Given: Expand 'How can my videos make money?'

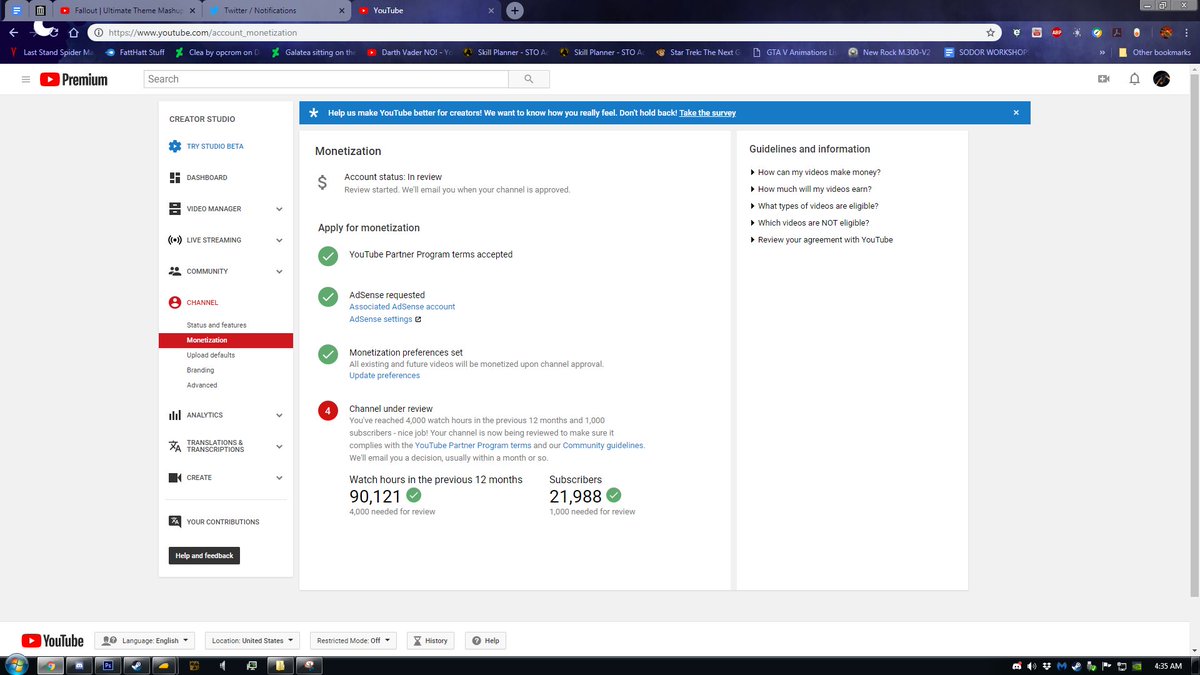Looking at the screenshot, I should (x=815, y=172).
